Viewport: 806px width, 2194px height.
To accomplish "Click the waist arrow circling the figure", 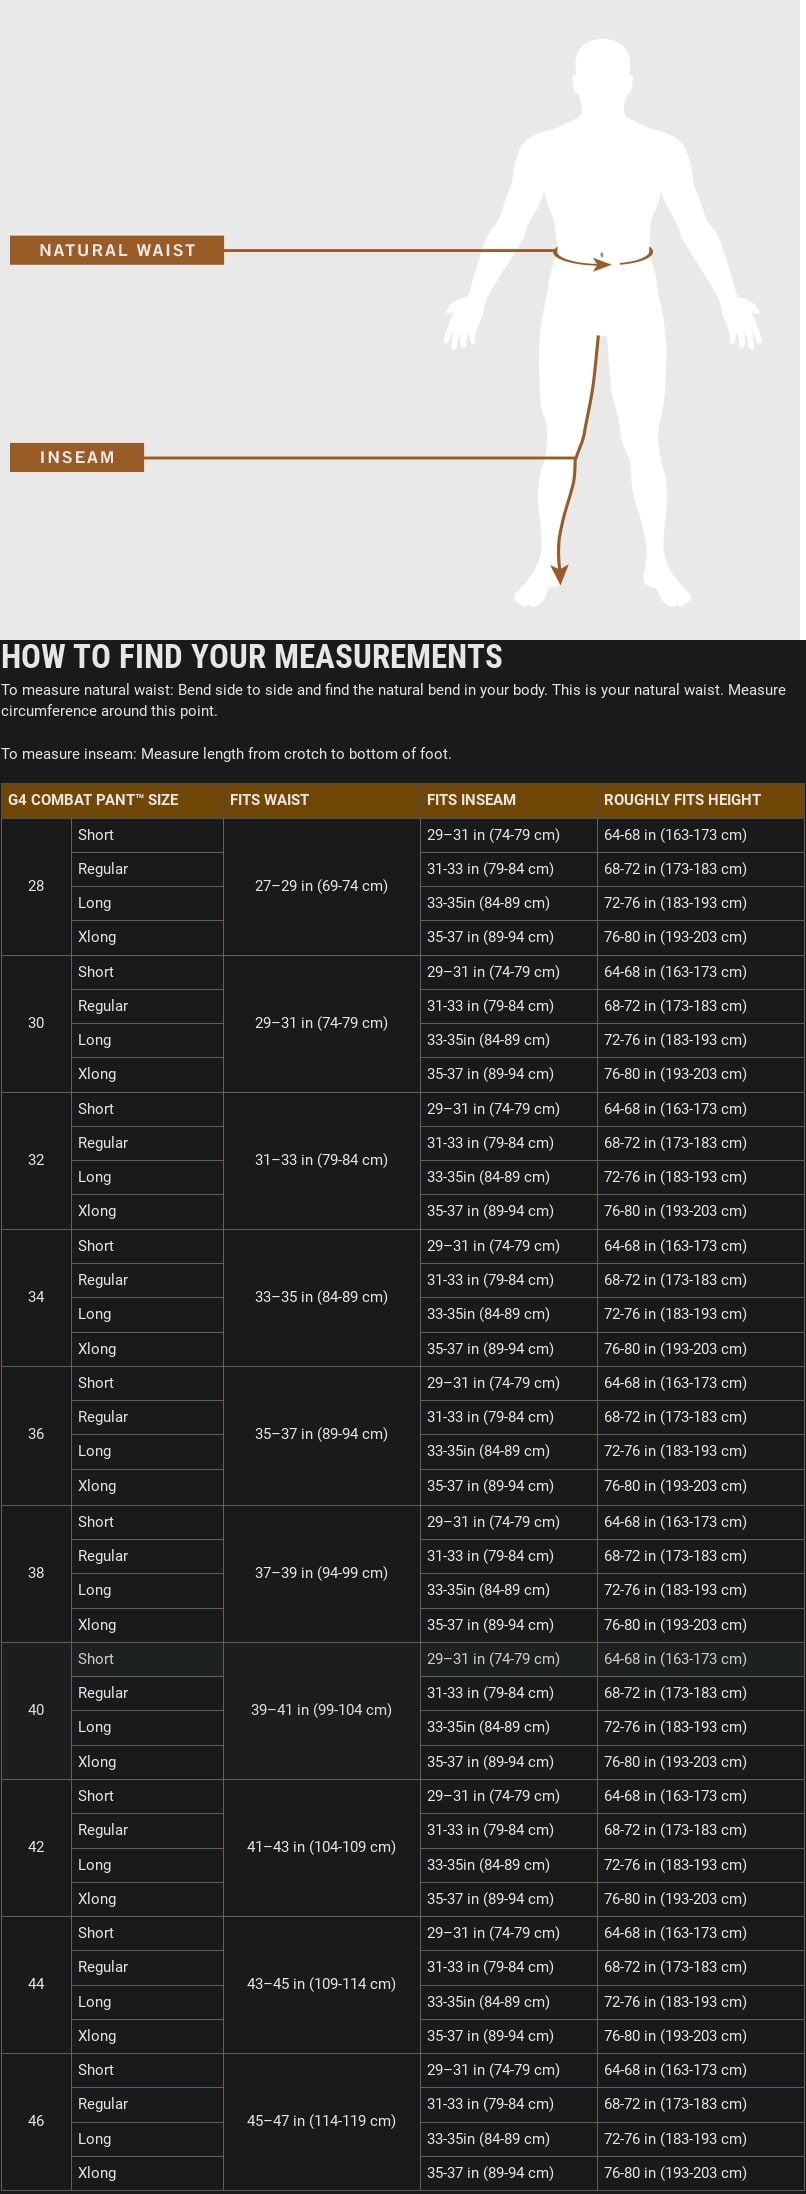I will tap(602, 263).
